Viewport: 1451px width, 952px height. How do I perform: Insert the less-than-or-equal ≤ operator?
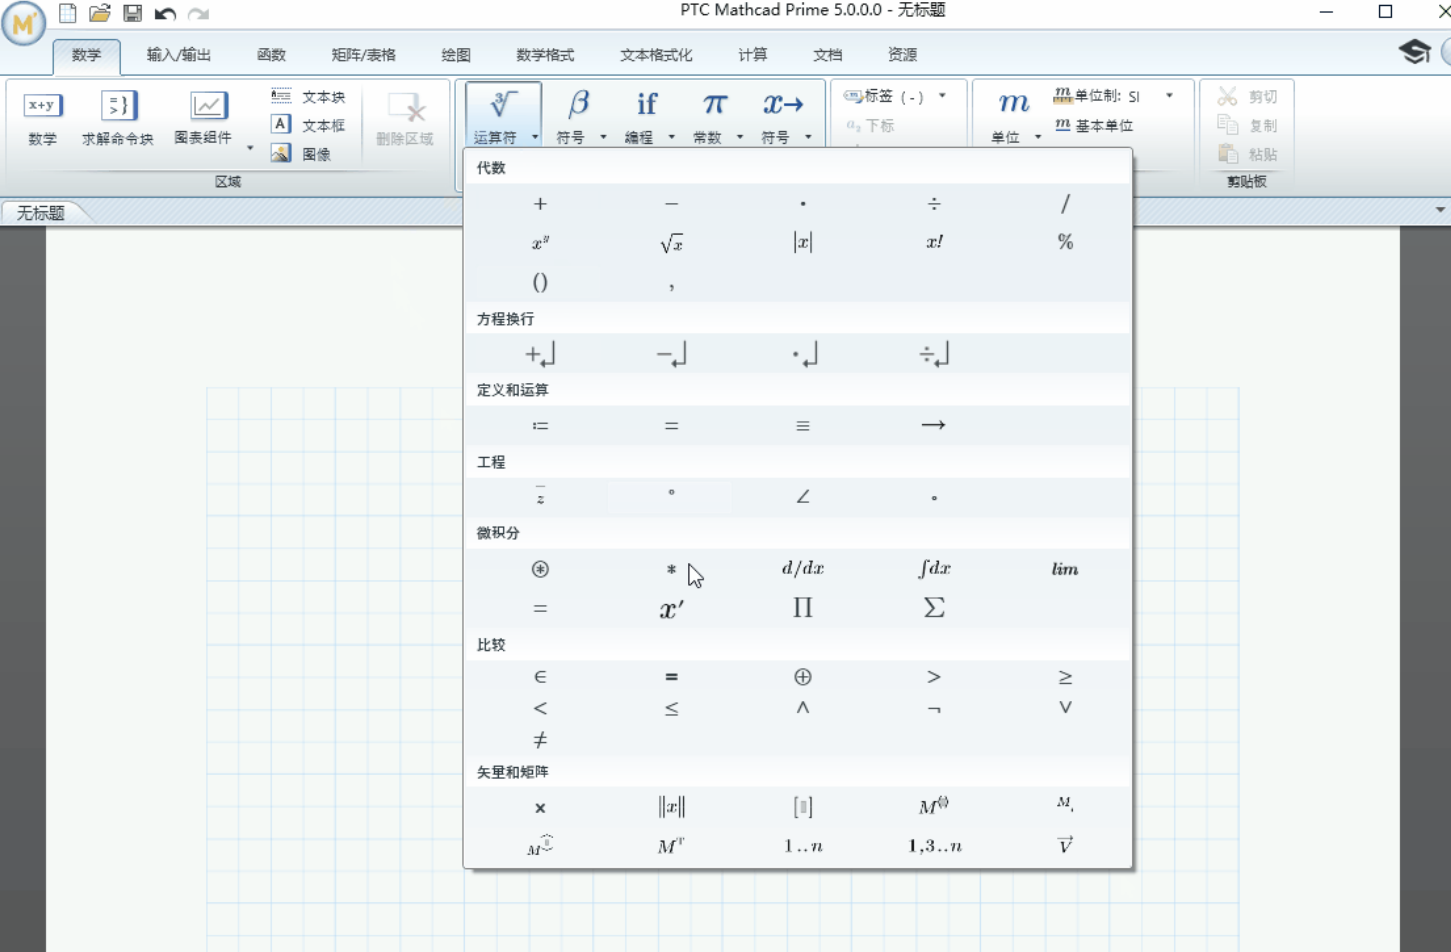(x=671, y=709)
